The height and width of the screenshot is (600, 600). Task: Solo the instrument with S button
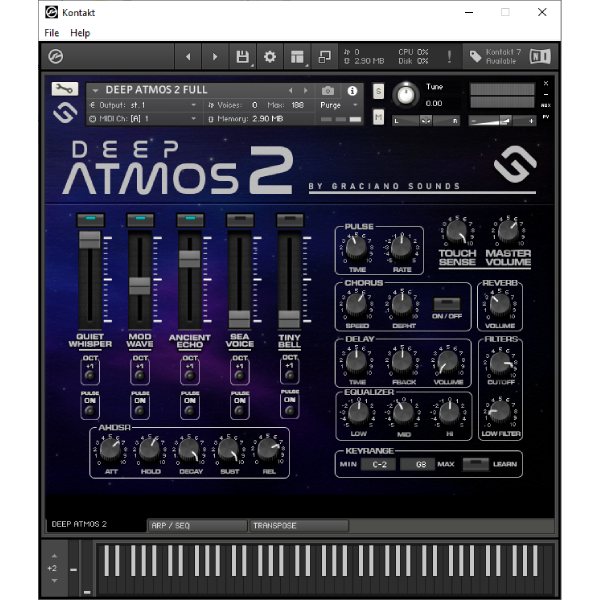pos(378,91)
